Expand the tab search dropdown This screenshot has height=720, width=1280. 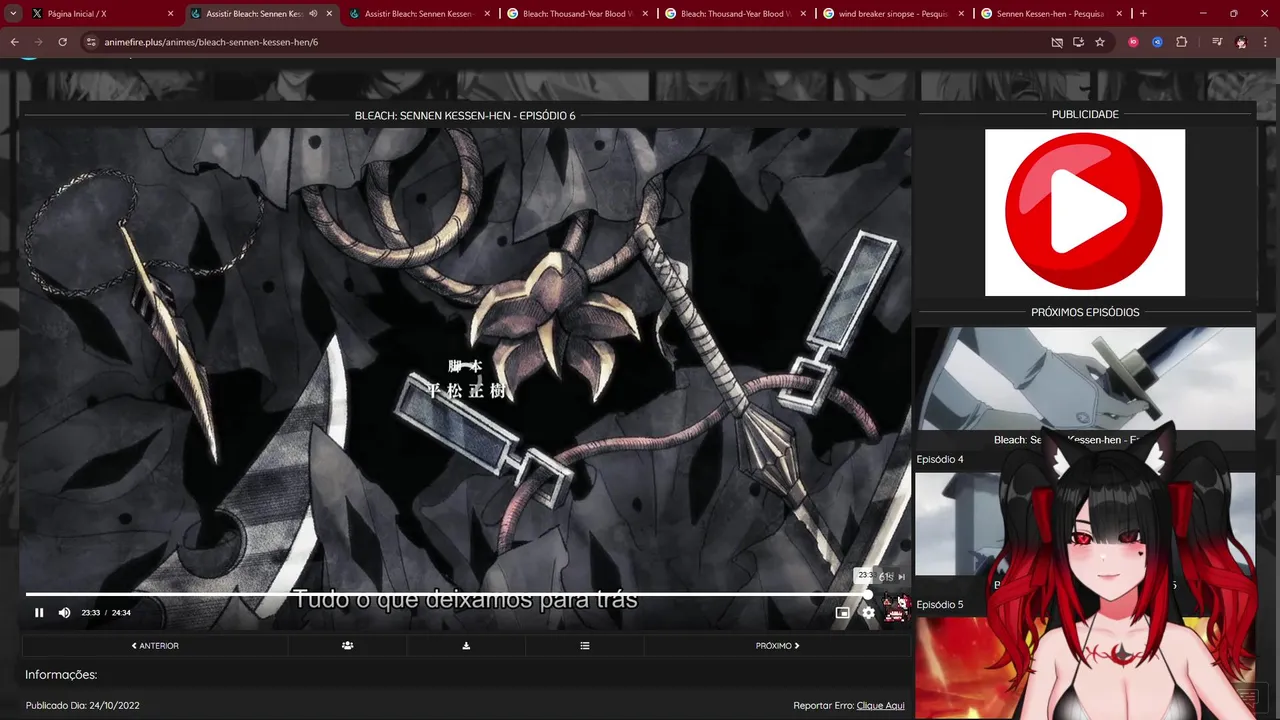click(x=12, y=14)
